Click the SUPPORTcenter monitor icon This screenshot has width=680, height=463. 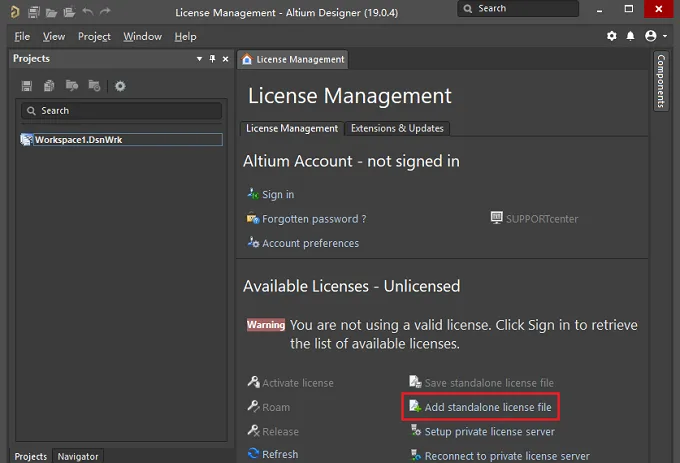coord(497,217)
